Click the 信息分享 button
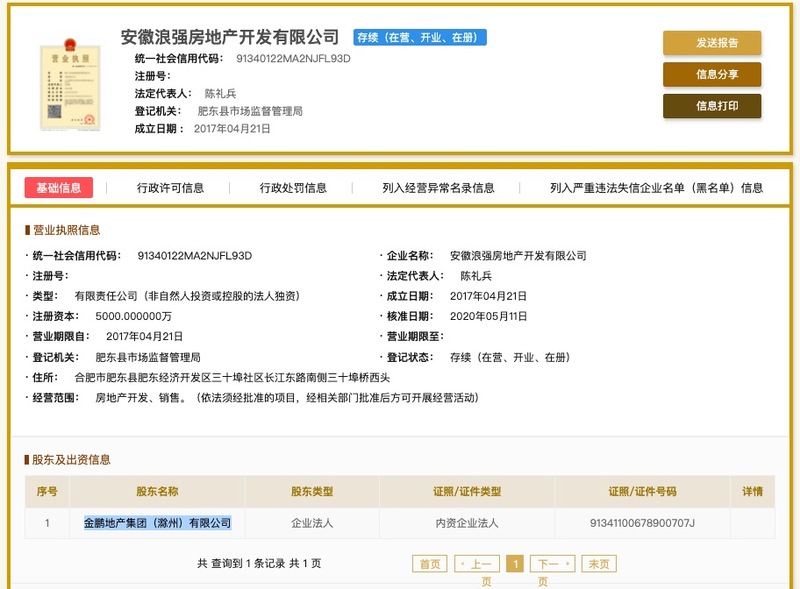The height and width of the screenshot is (589, 800). tap(712, 75)
